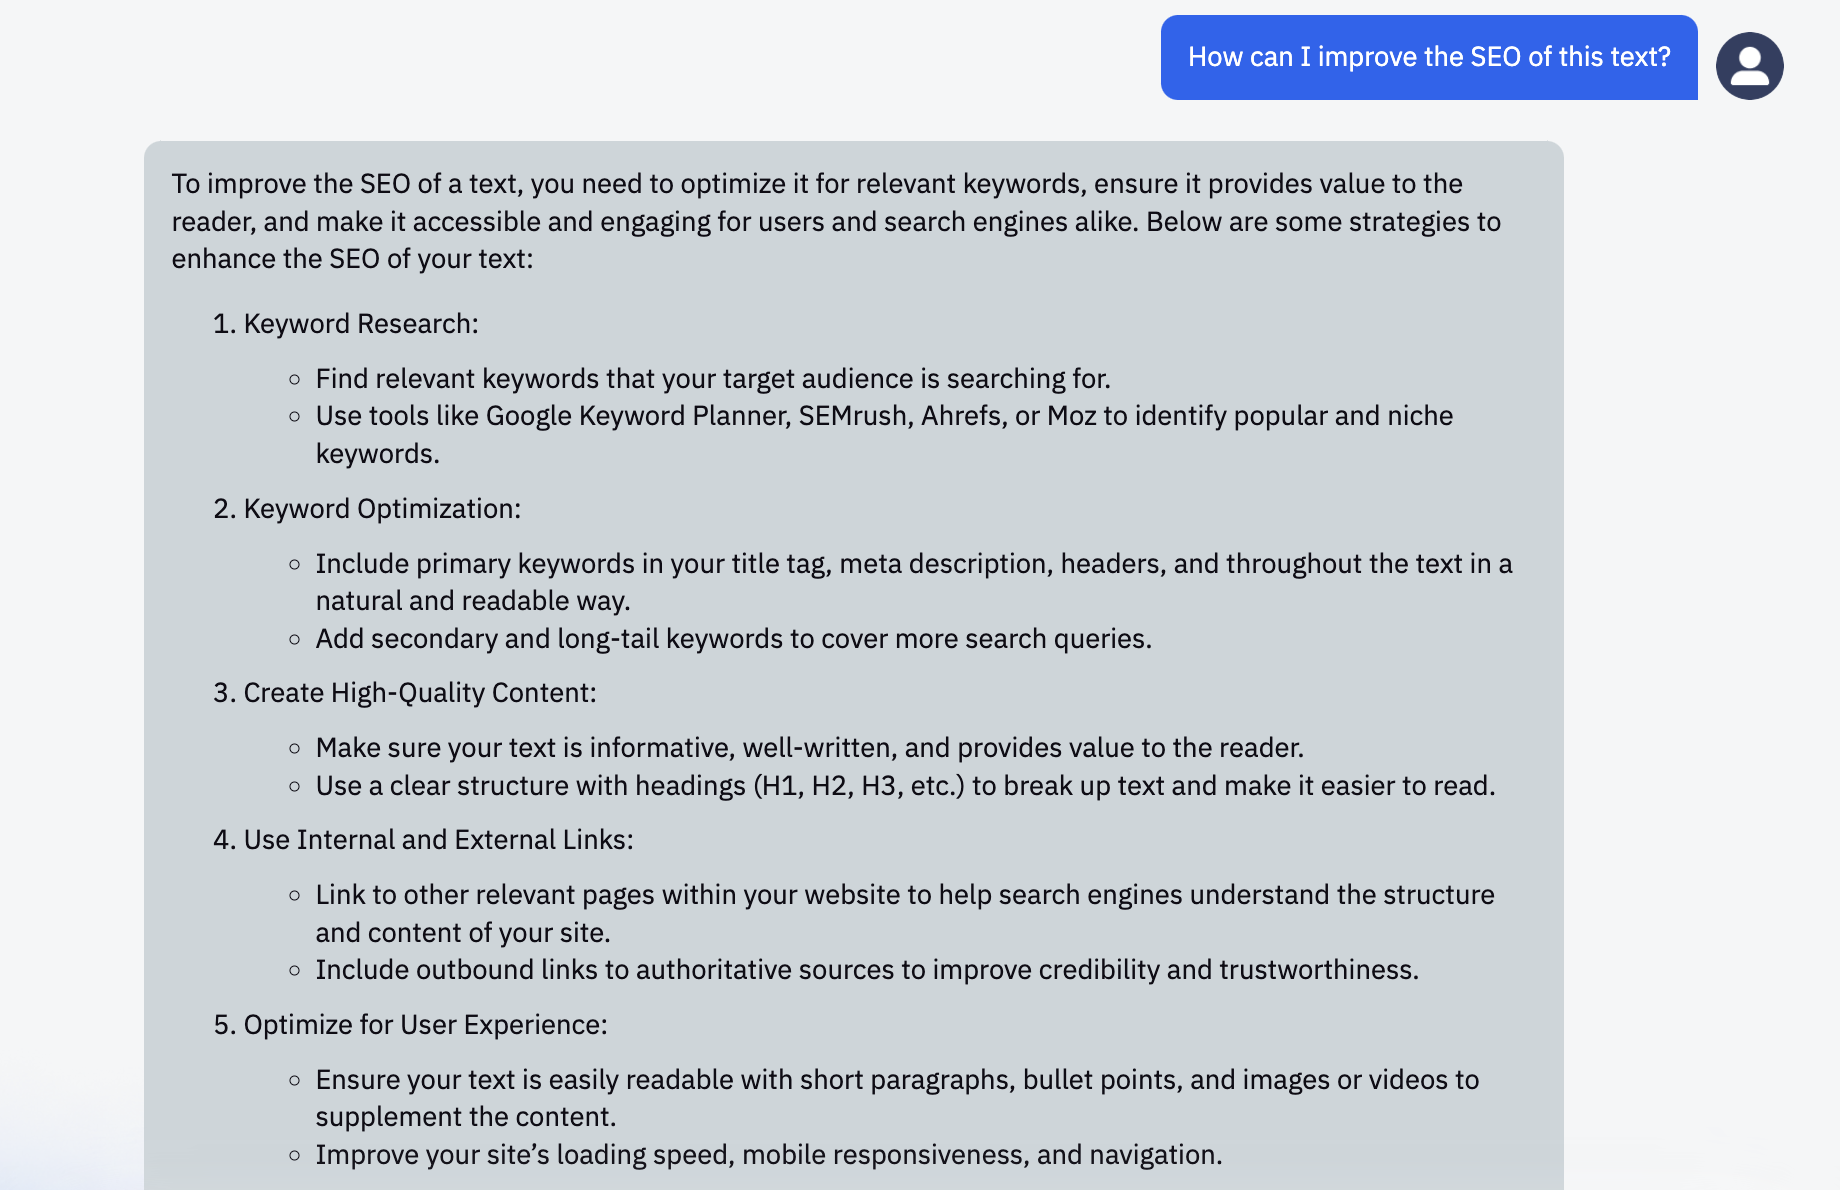Select the 'Make sure your text is informative' bullet

(x=809, y=748)
